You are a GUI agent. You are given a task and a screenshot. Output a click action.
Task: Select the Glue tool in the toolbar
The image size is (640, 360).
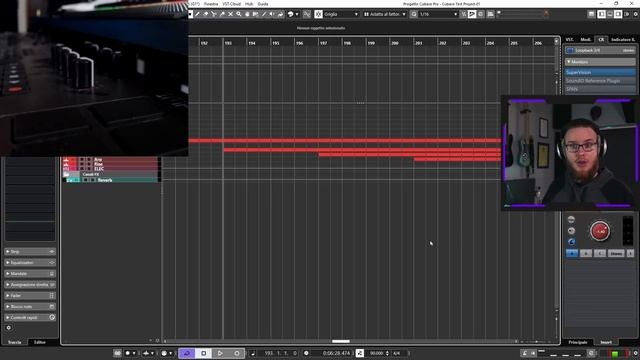pyautogui.click(x=222, y=14)
